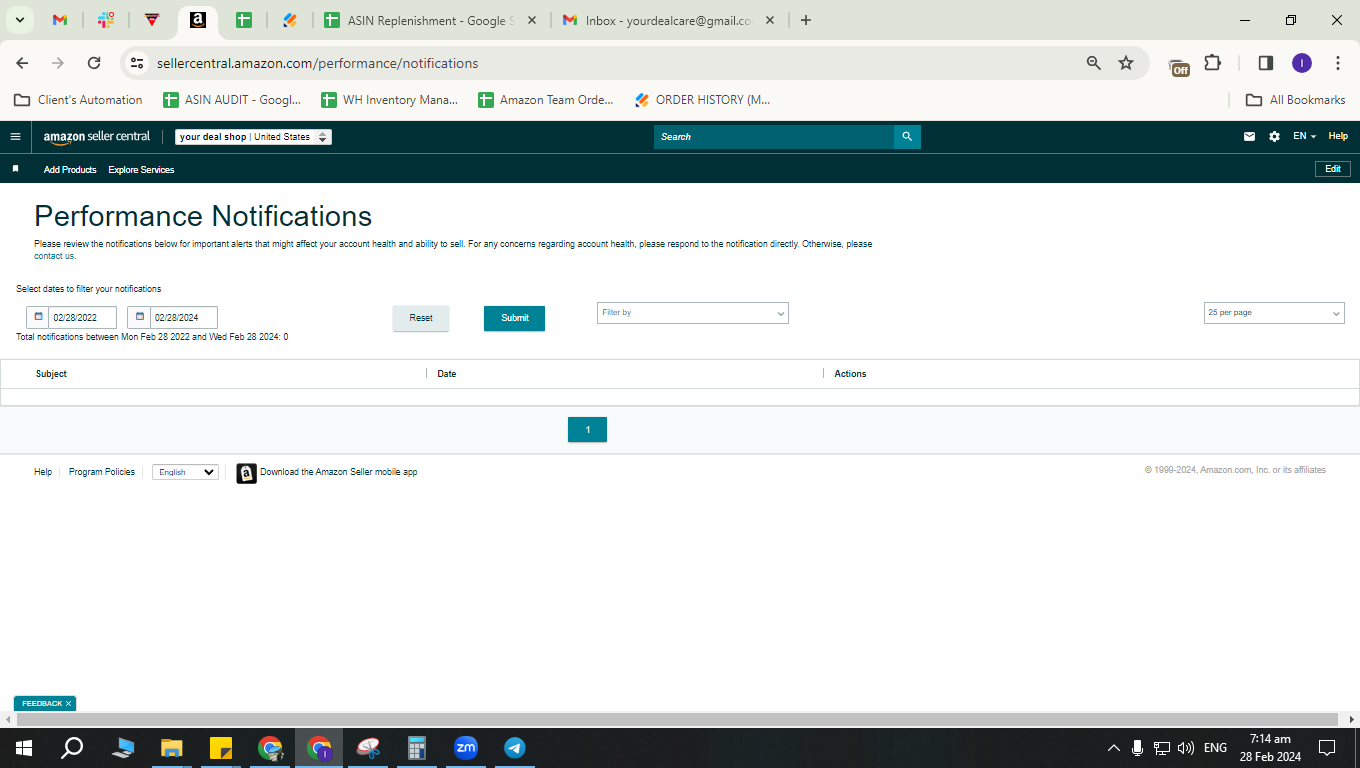Switch to the ASIN Replenishment browser tab

tap(428, 20)
